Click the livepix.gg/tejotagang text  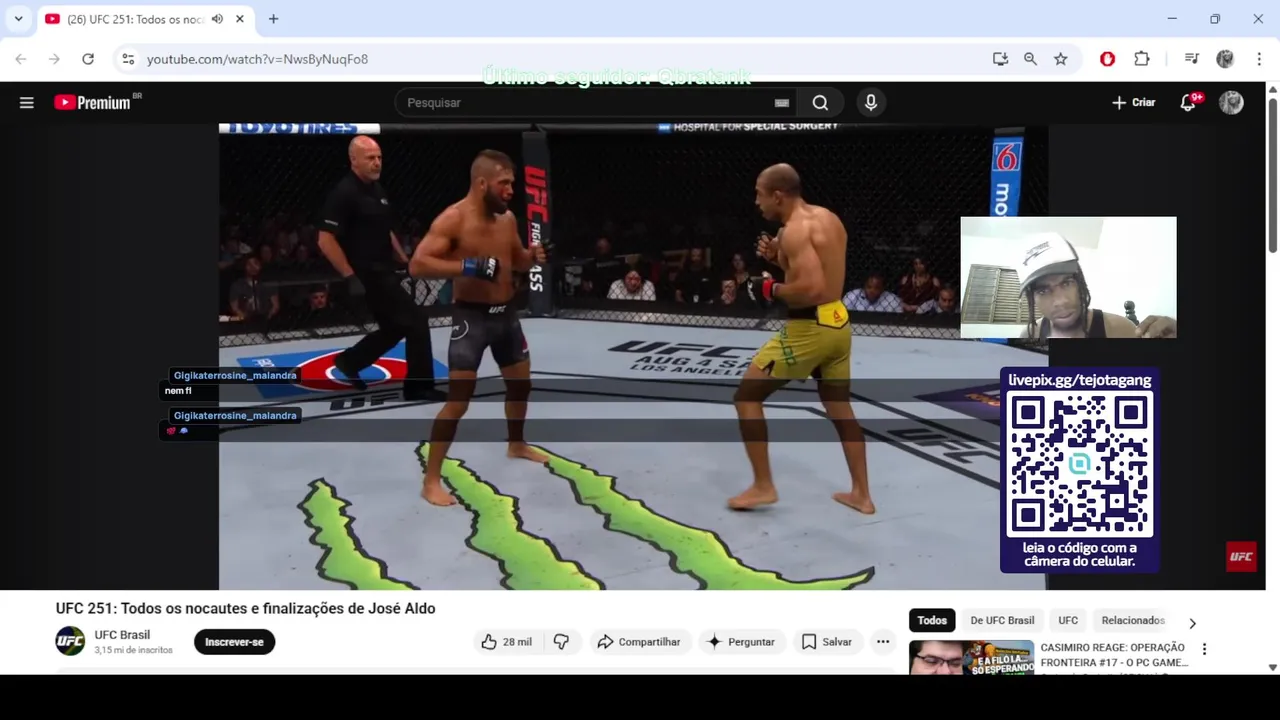click(x=1080, y=380)
